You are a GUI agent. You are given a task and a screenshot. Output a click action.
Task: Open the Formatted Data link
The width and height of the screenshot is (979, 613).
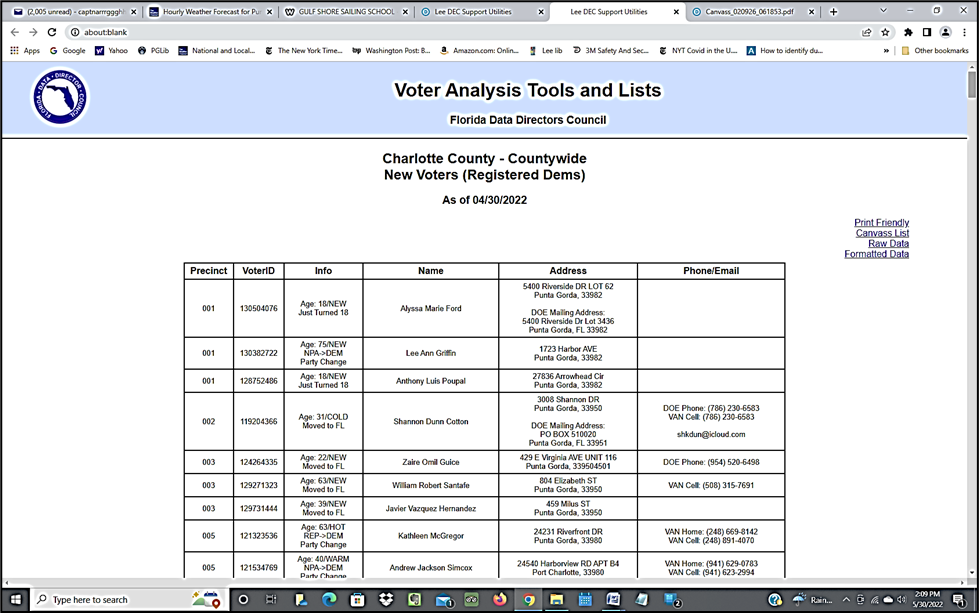tap(877, 254)
